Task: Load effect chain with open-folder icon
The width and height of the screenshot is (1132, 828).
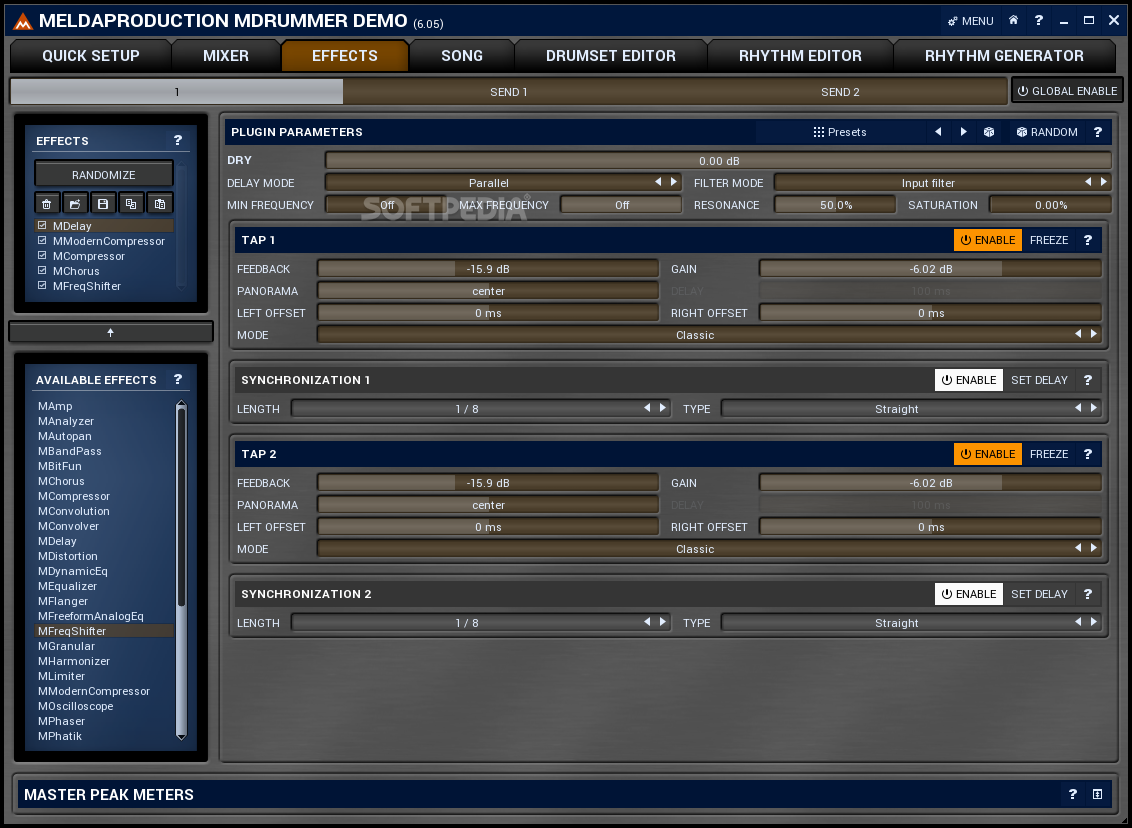Action: tap(75, 204)
